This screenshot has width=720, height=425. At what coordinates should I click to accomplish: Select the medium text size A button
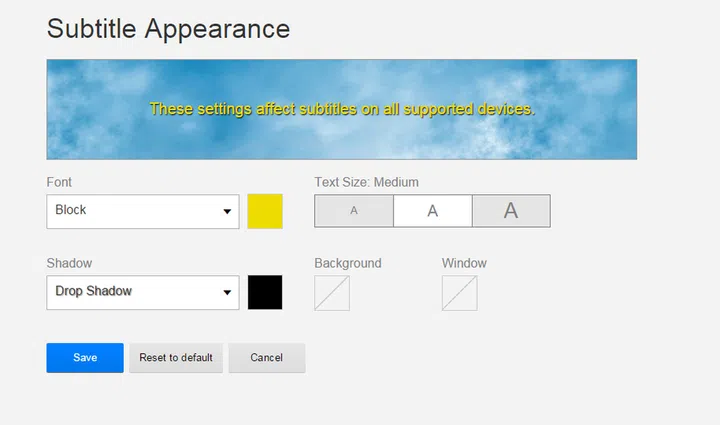point(432,211)
